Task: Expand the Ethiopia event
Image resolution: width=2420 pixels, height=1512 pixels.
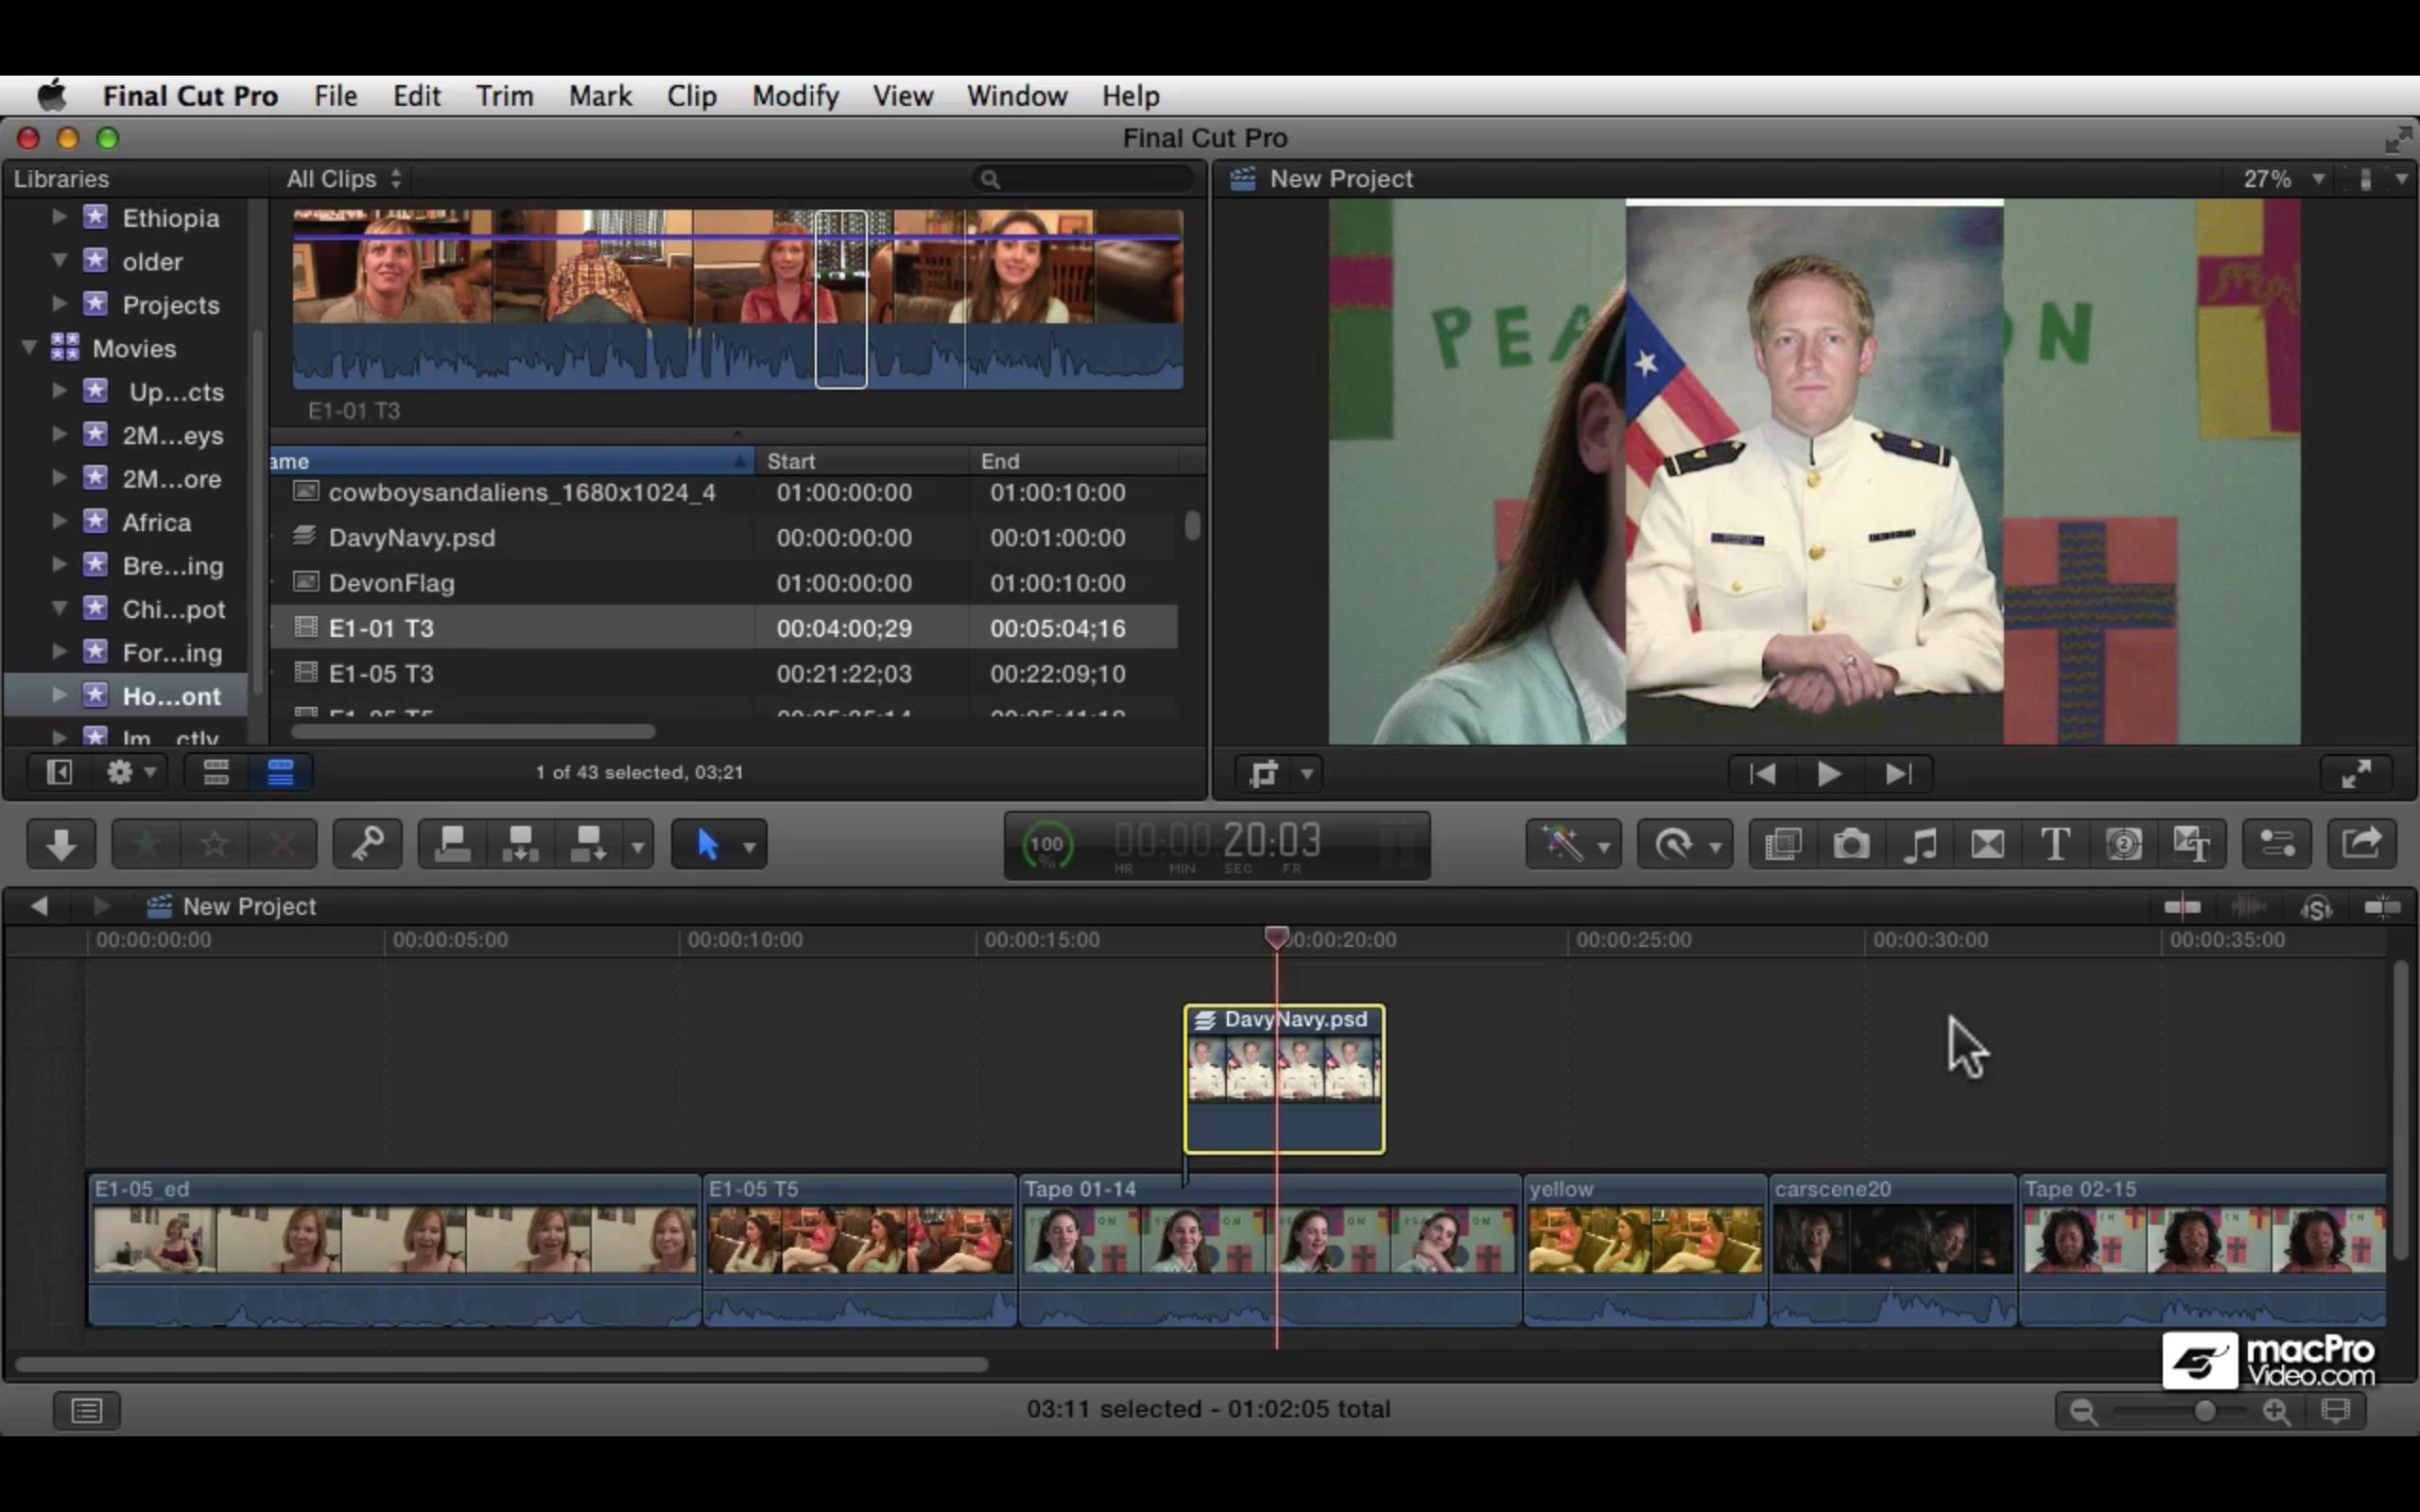Action: coord(59,216)
